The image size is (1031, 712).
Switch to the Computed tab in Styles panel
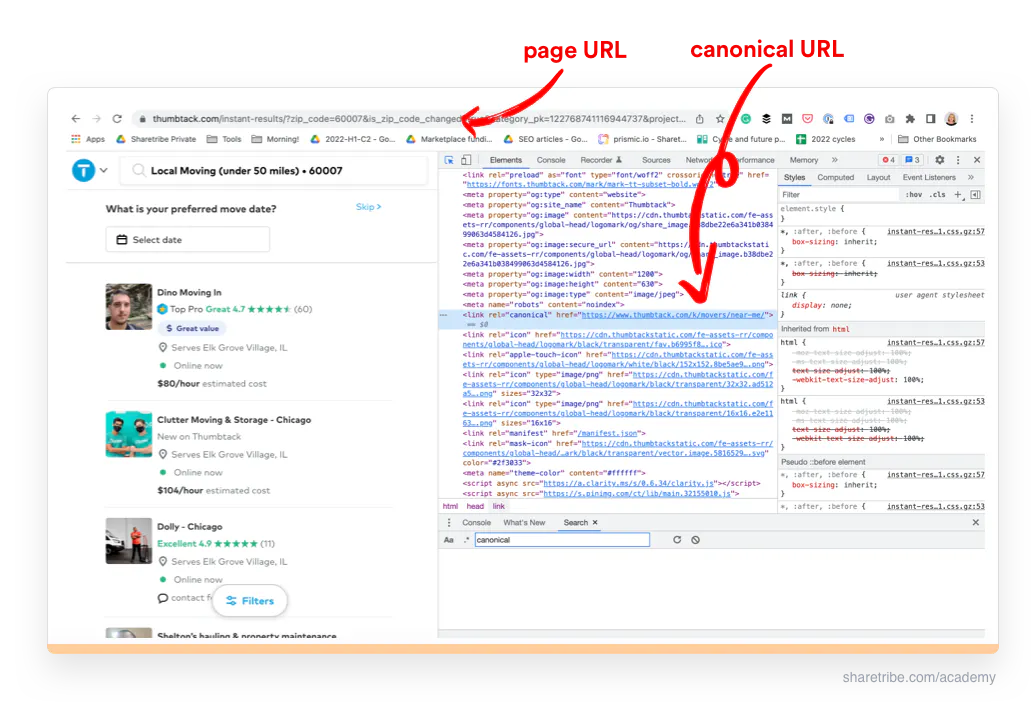(836, 177)
